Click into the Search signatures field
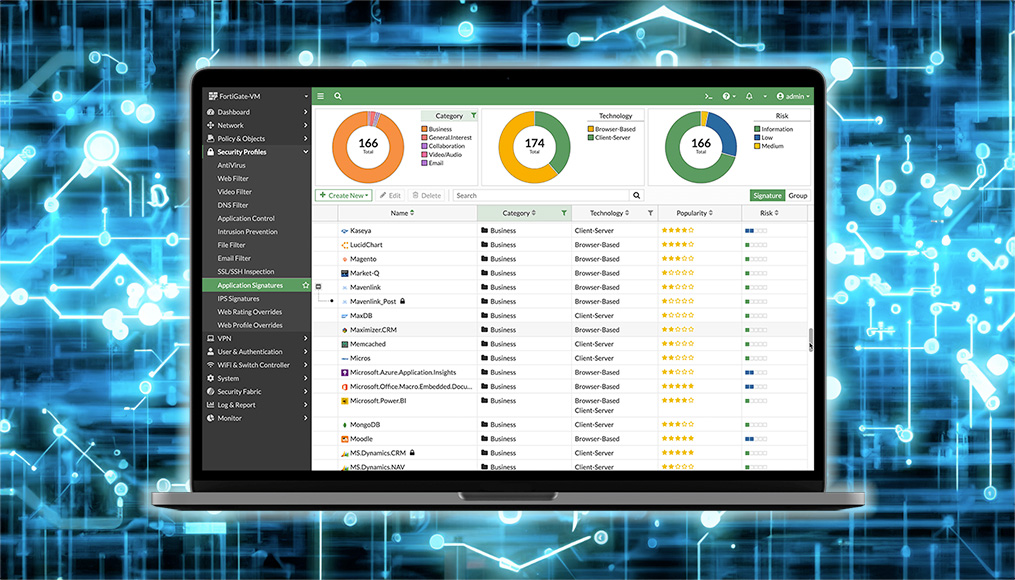The image size is (1015, 580). click(x=541, y=195)
